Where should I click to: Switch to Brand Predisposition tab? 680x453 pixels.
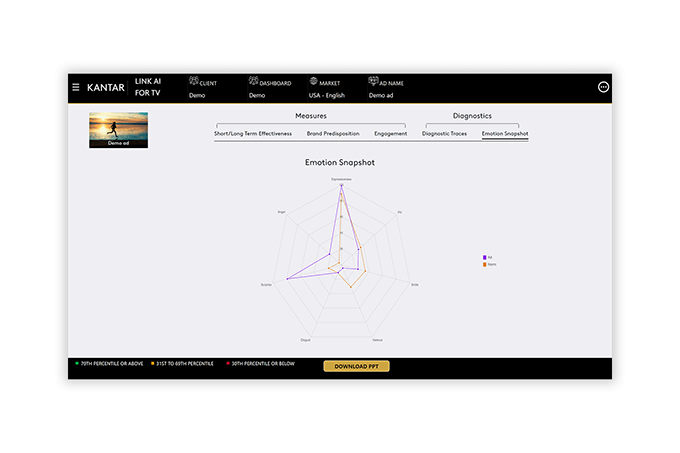point(333,133)
